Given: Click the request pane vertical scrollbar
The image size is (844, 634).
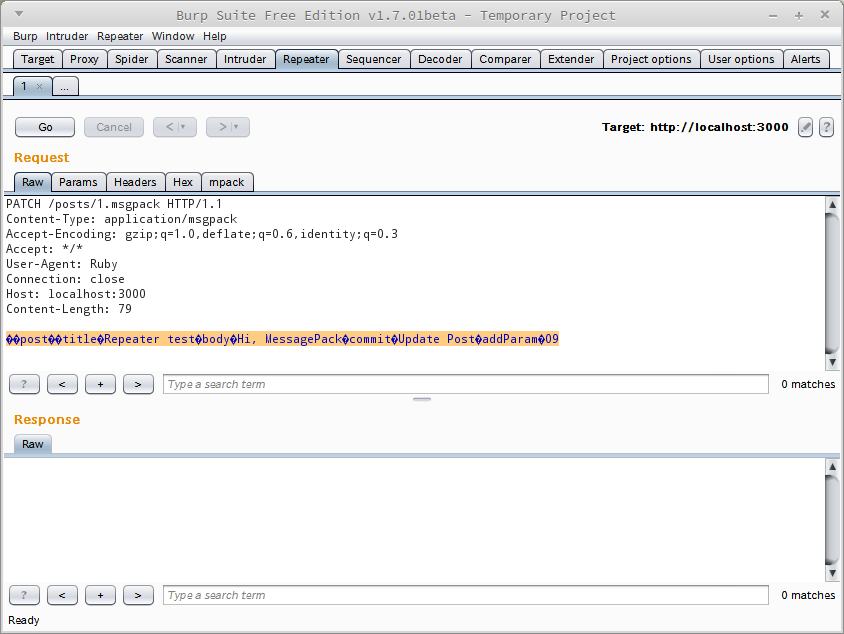Looking at the screenshot, I should pyautogui.click(x=832, y=280).
